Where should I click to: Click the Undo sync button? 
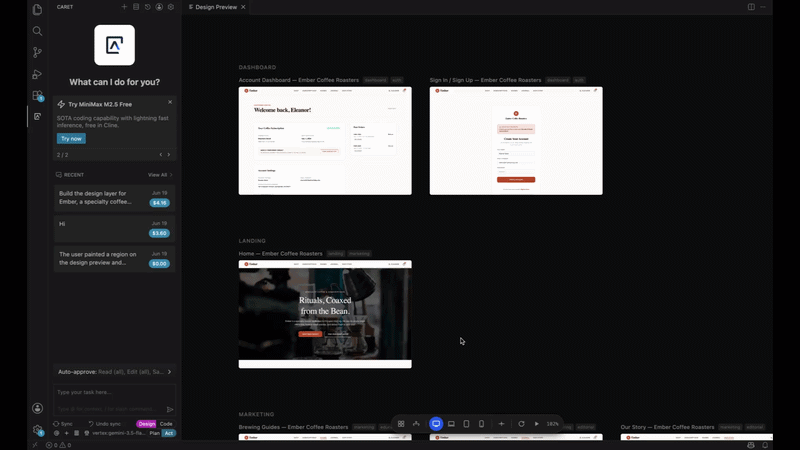tap(105, 424)
